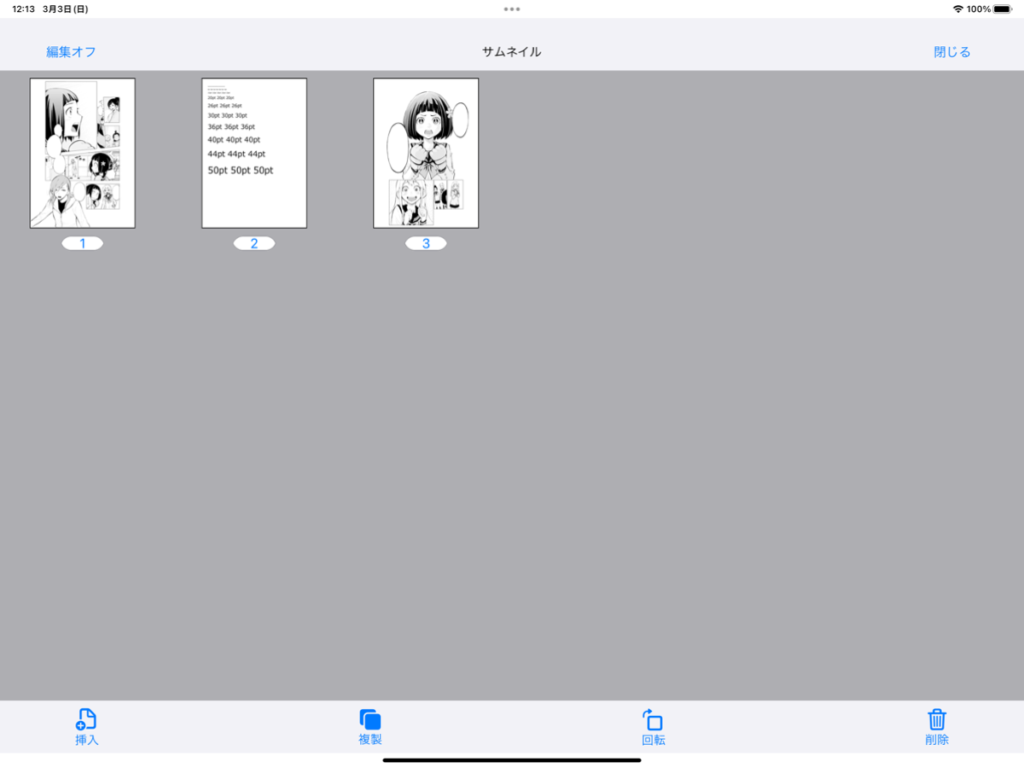Tap the サムネイル title text

(511, 52)
